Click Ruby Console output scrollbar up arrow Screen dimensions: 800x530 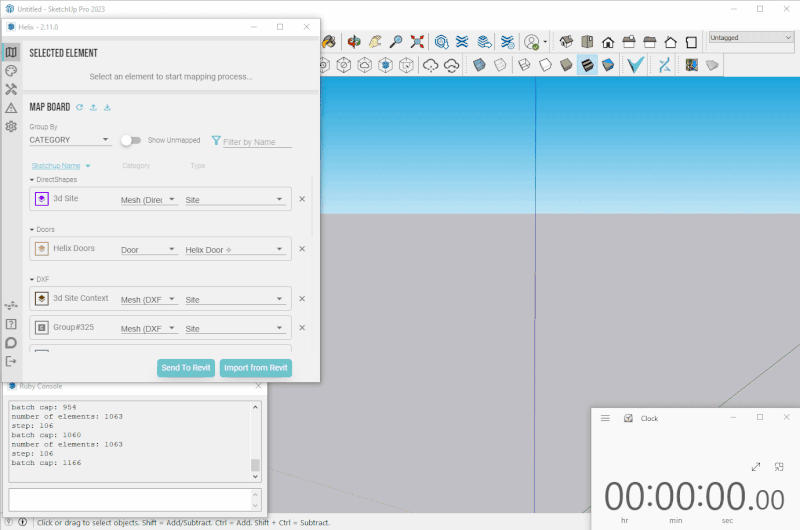click(256, 407)
